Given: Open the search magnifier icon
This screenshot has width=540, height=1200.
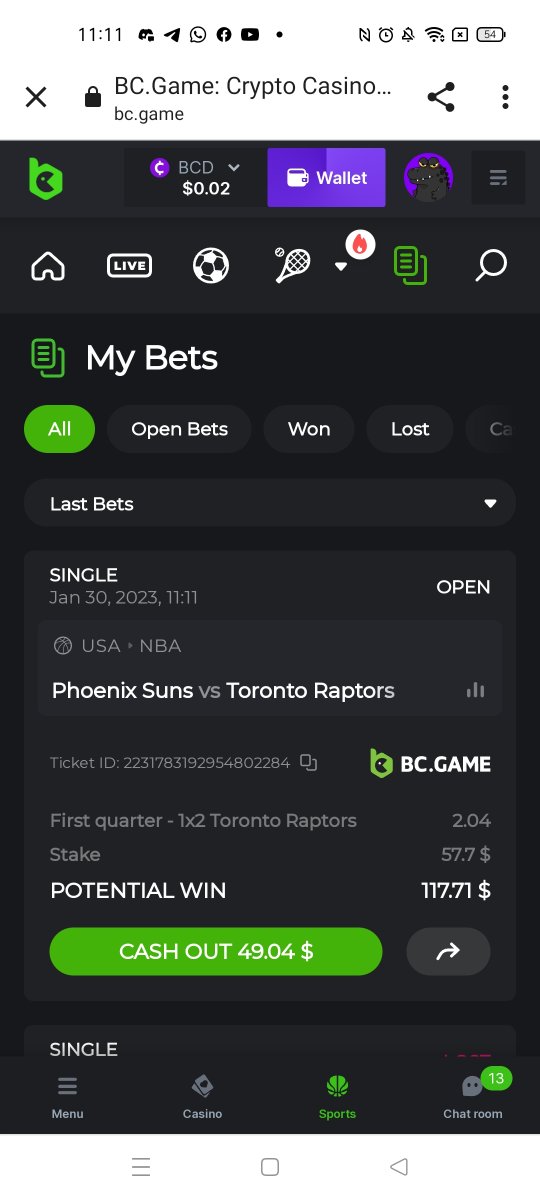Looking at the screenshot, I should [x=490, y=266].
